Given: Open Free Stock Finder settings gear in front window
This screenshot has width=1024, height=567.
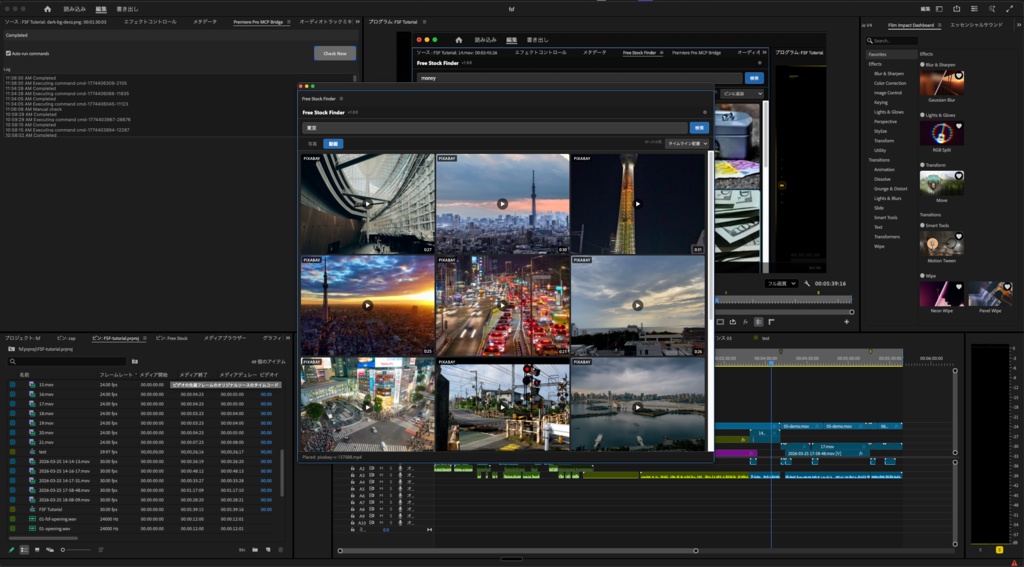Looking at the screenshot, I should click(x=704, y=112).
